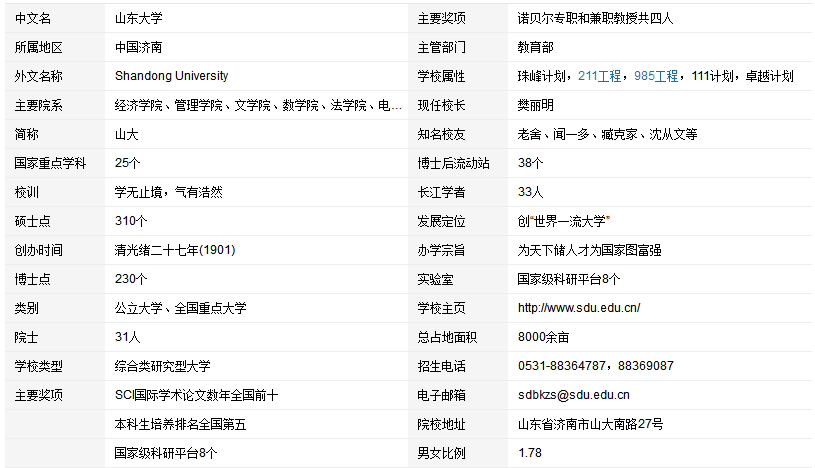
Task: Select the value 公立大学、全国重点大学
Action: click(x=180, y=308)
